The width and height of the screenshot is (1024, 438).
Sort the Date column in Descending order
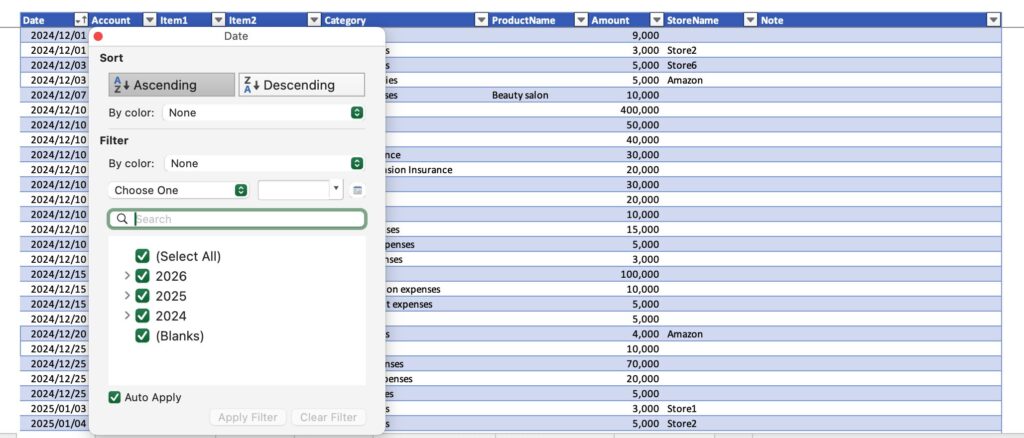coord(301,85)
